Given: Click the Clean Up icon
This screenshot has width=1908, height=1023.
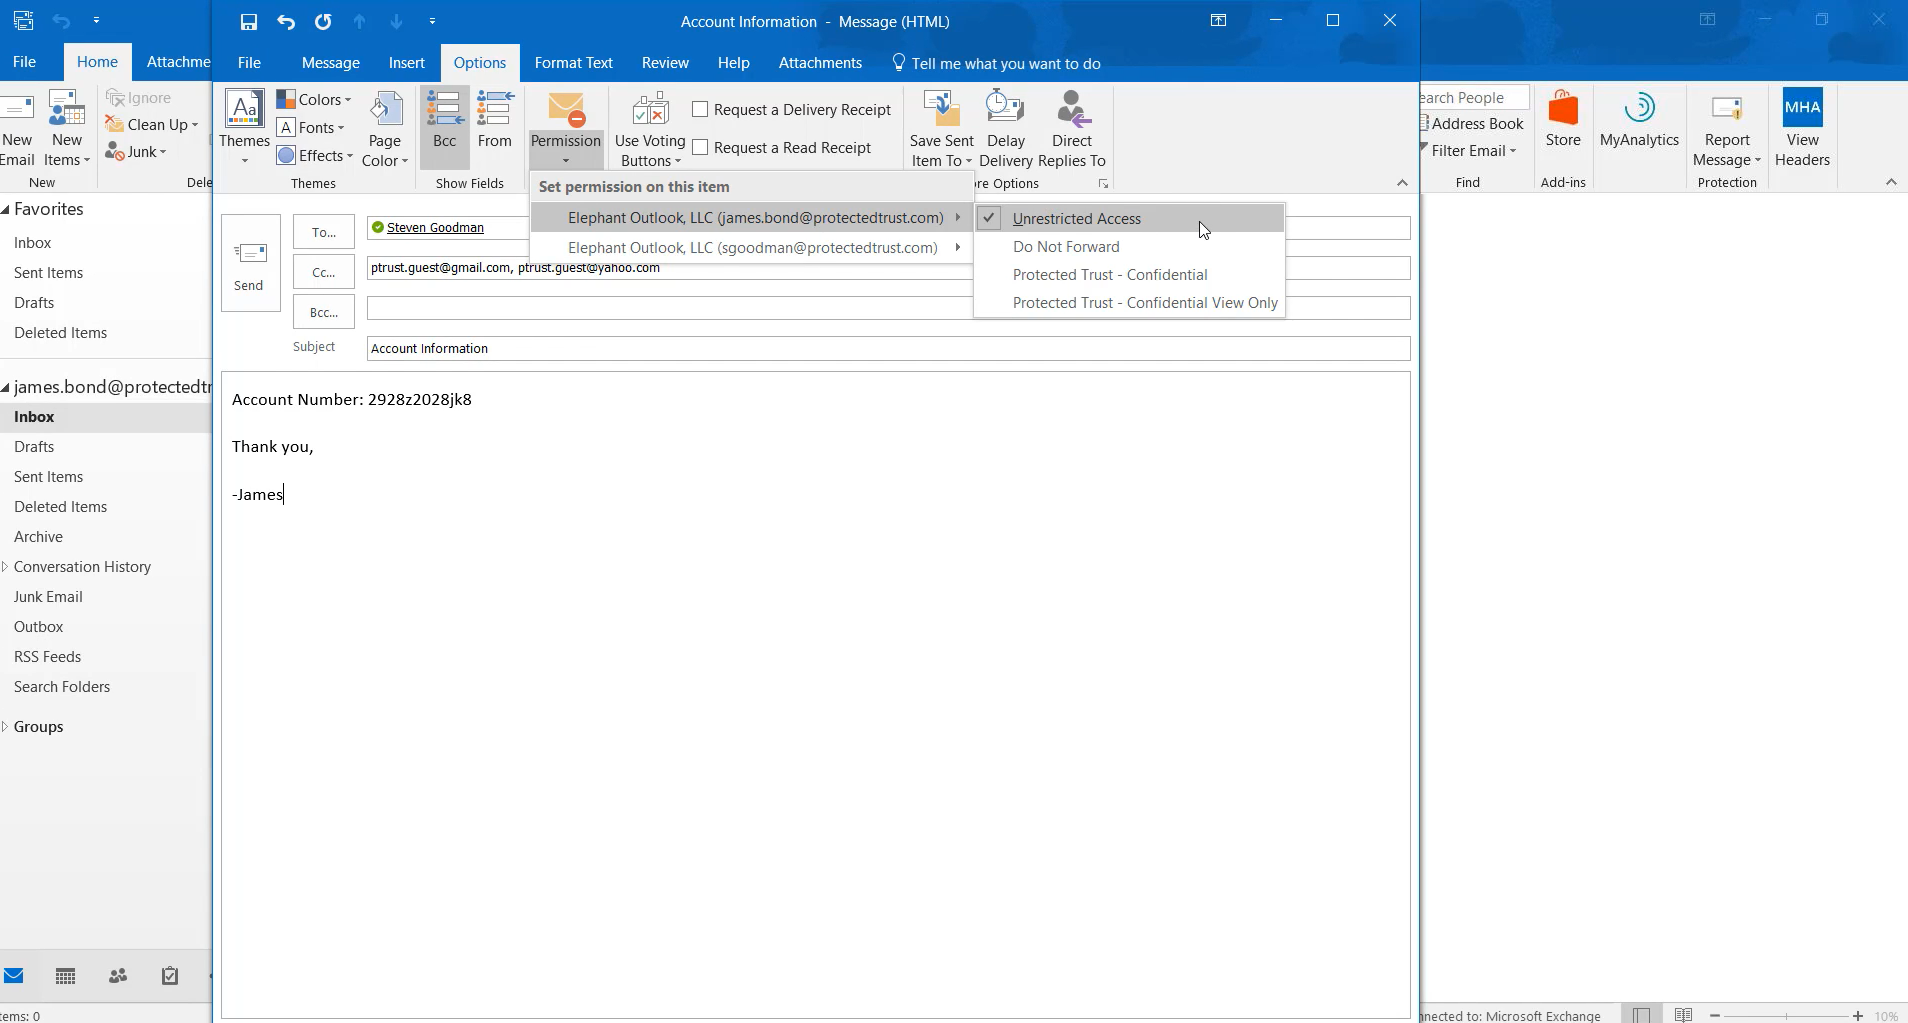Looking at the screenshot, I should [x=115, y=124].
